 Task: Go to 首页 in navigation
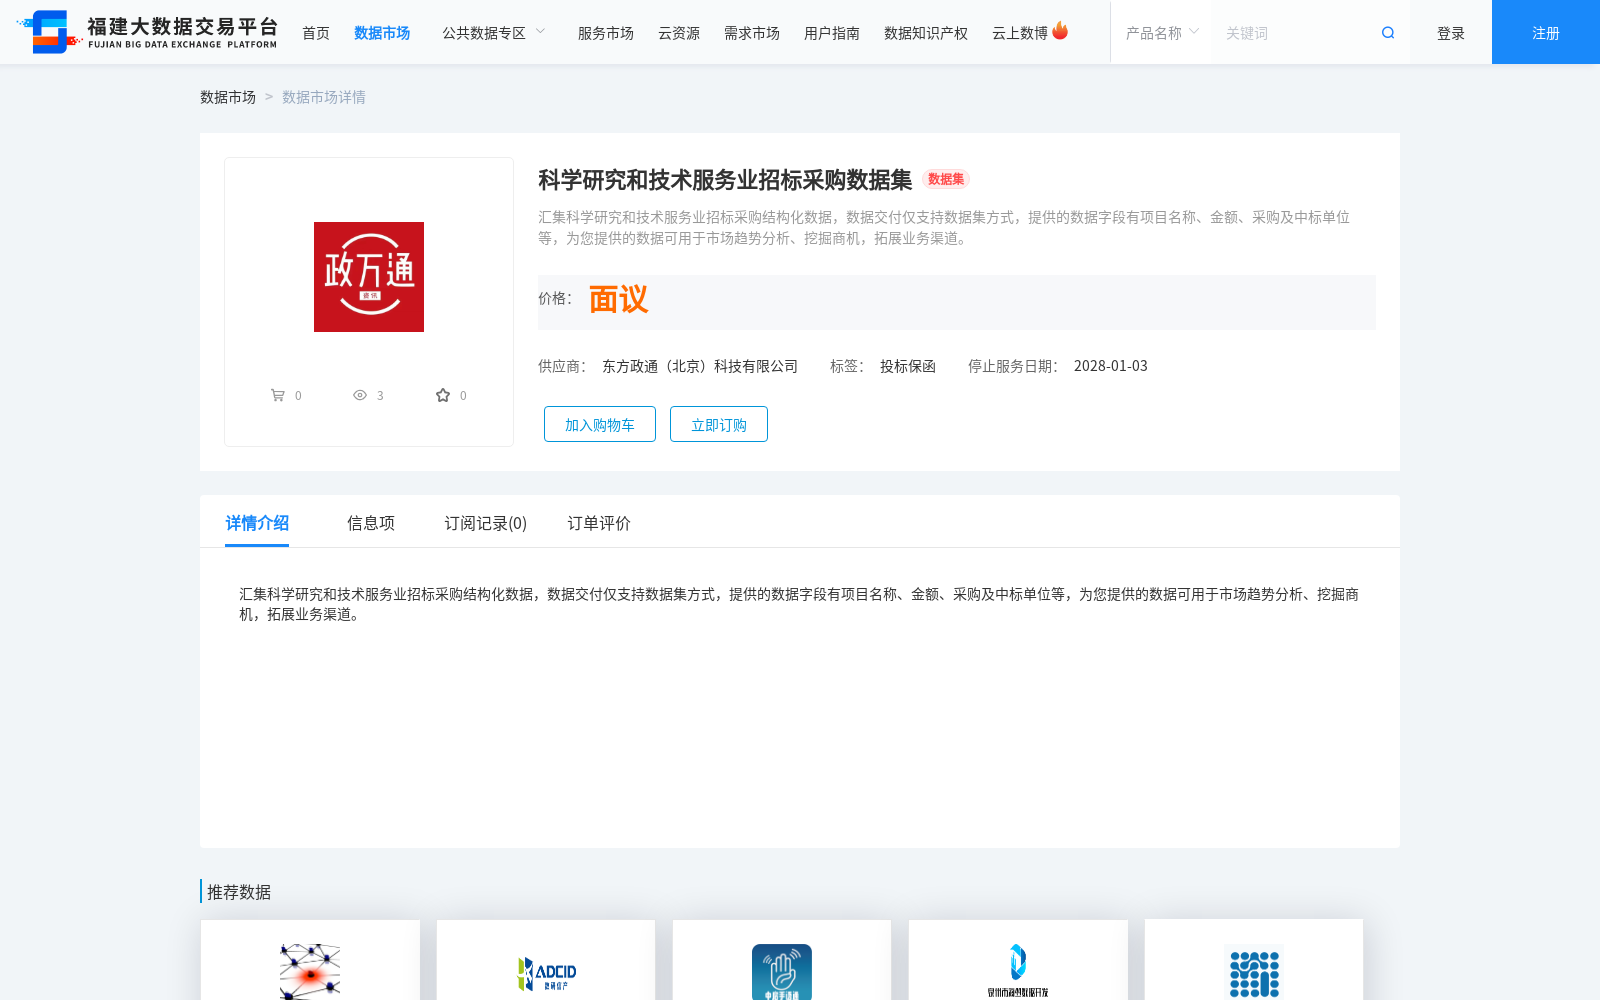(316, 33)
